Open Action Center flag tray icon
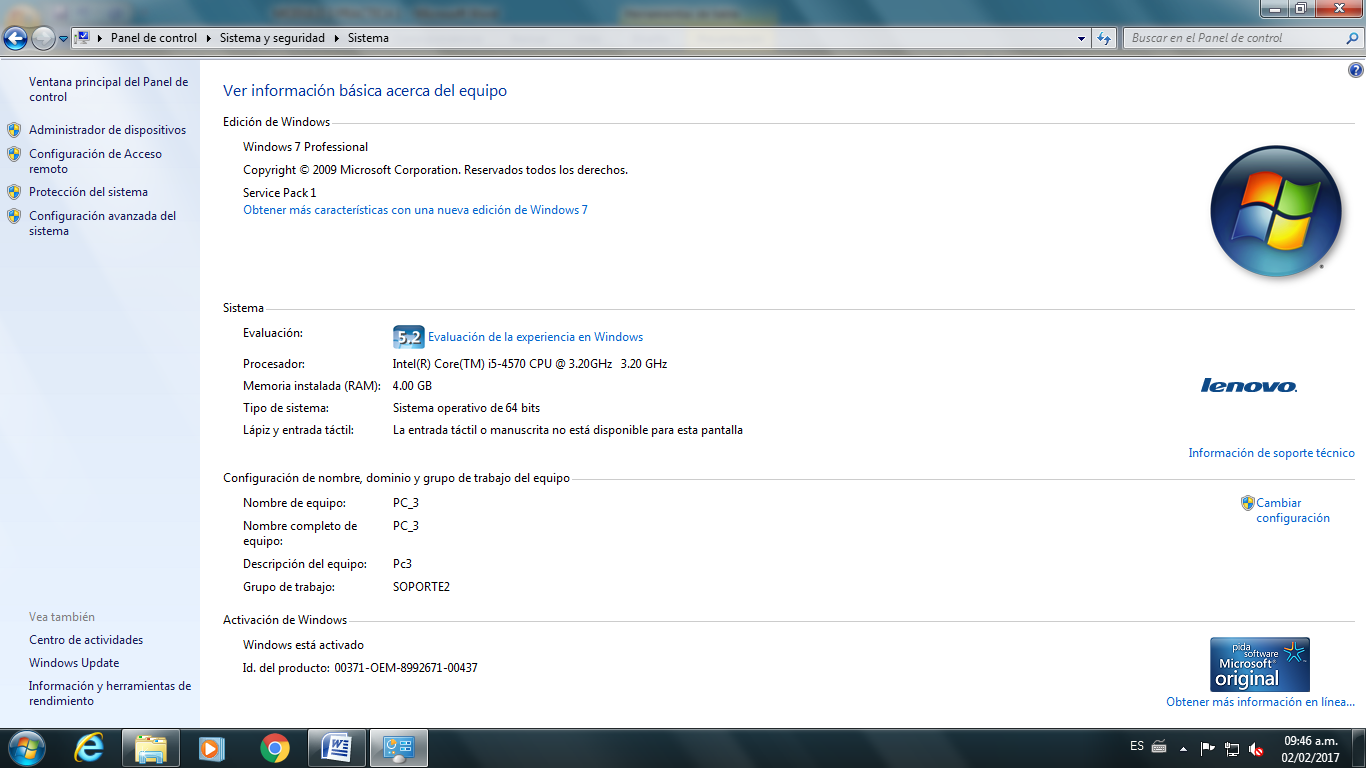 point(1208,748)
